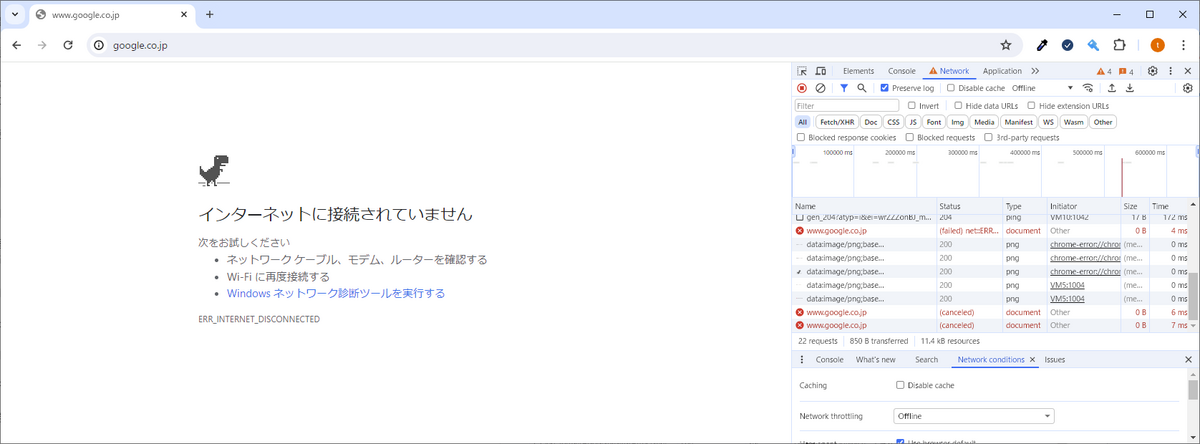Image resolution: width=1200 pixels, height=444 pixels.
Task: Export the HAR file
Action: [x=1130, y=88]
